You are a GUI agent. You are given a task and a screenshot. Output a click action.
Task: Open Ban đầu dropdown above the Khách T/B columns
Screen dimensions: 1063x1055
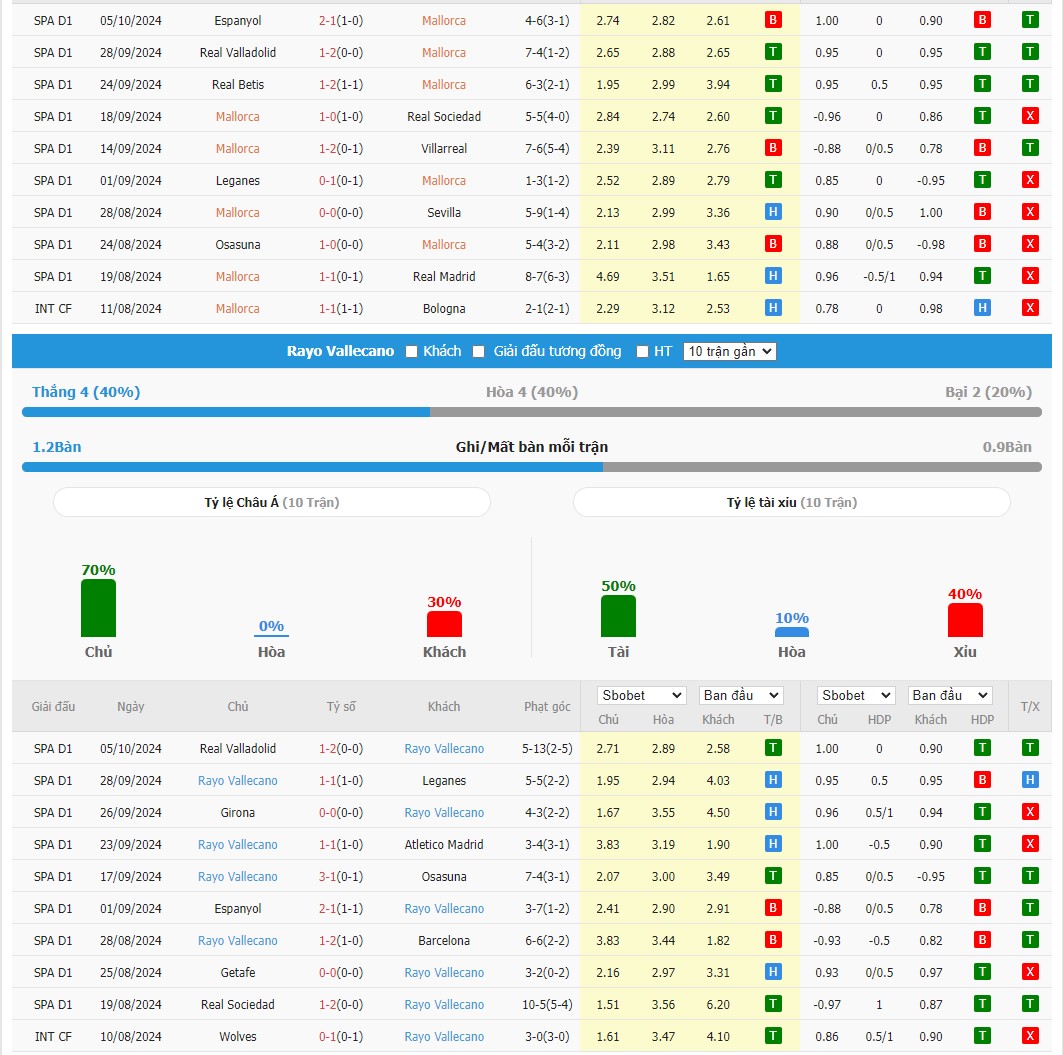(741, 695)
